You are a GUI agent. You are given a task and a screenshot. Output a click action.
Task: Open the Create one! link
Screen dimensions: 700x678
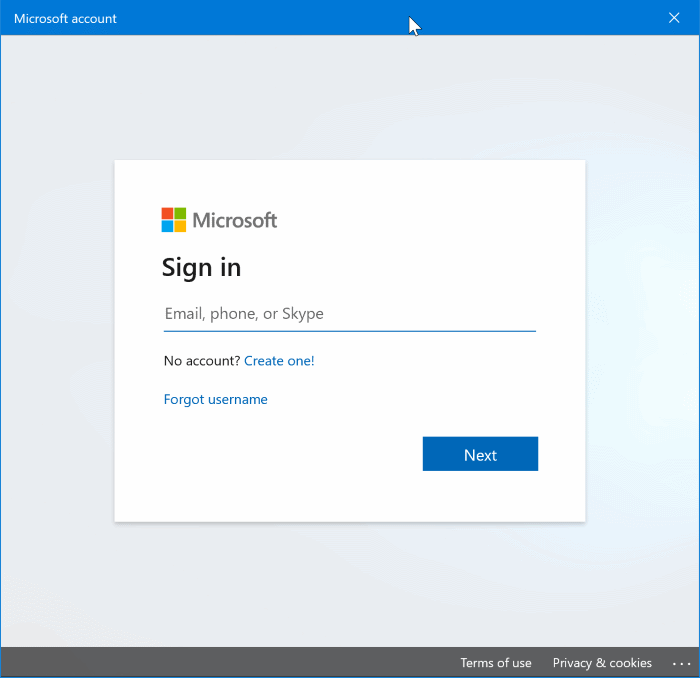[279, 361]
